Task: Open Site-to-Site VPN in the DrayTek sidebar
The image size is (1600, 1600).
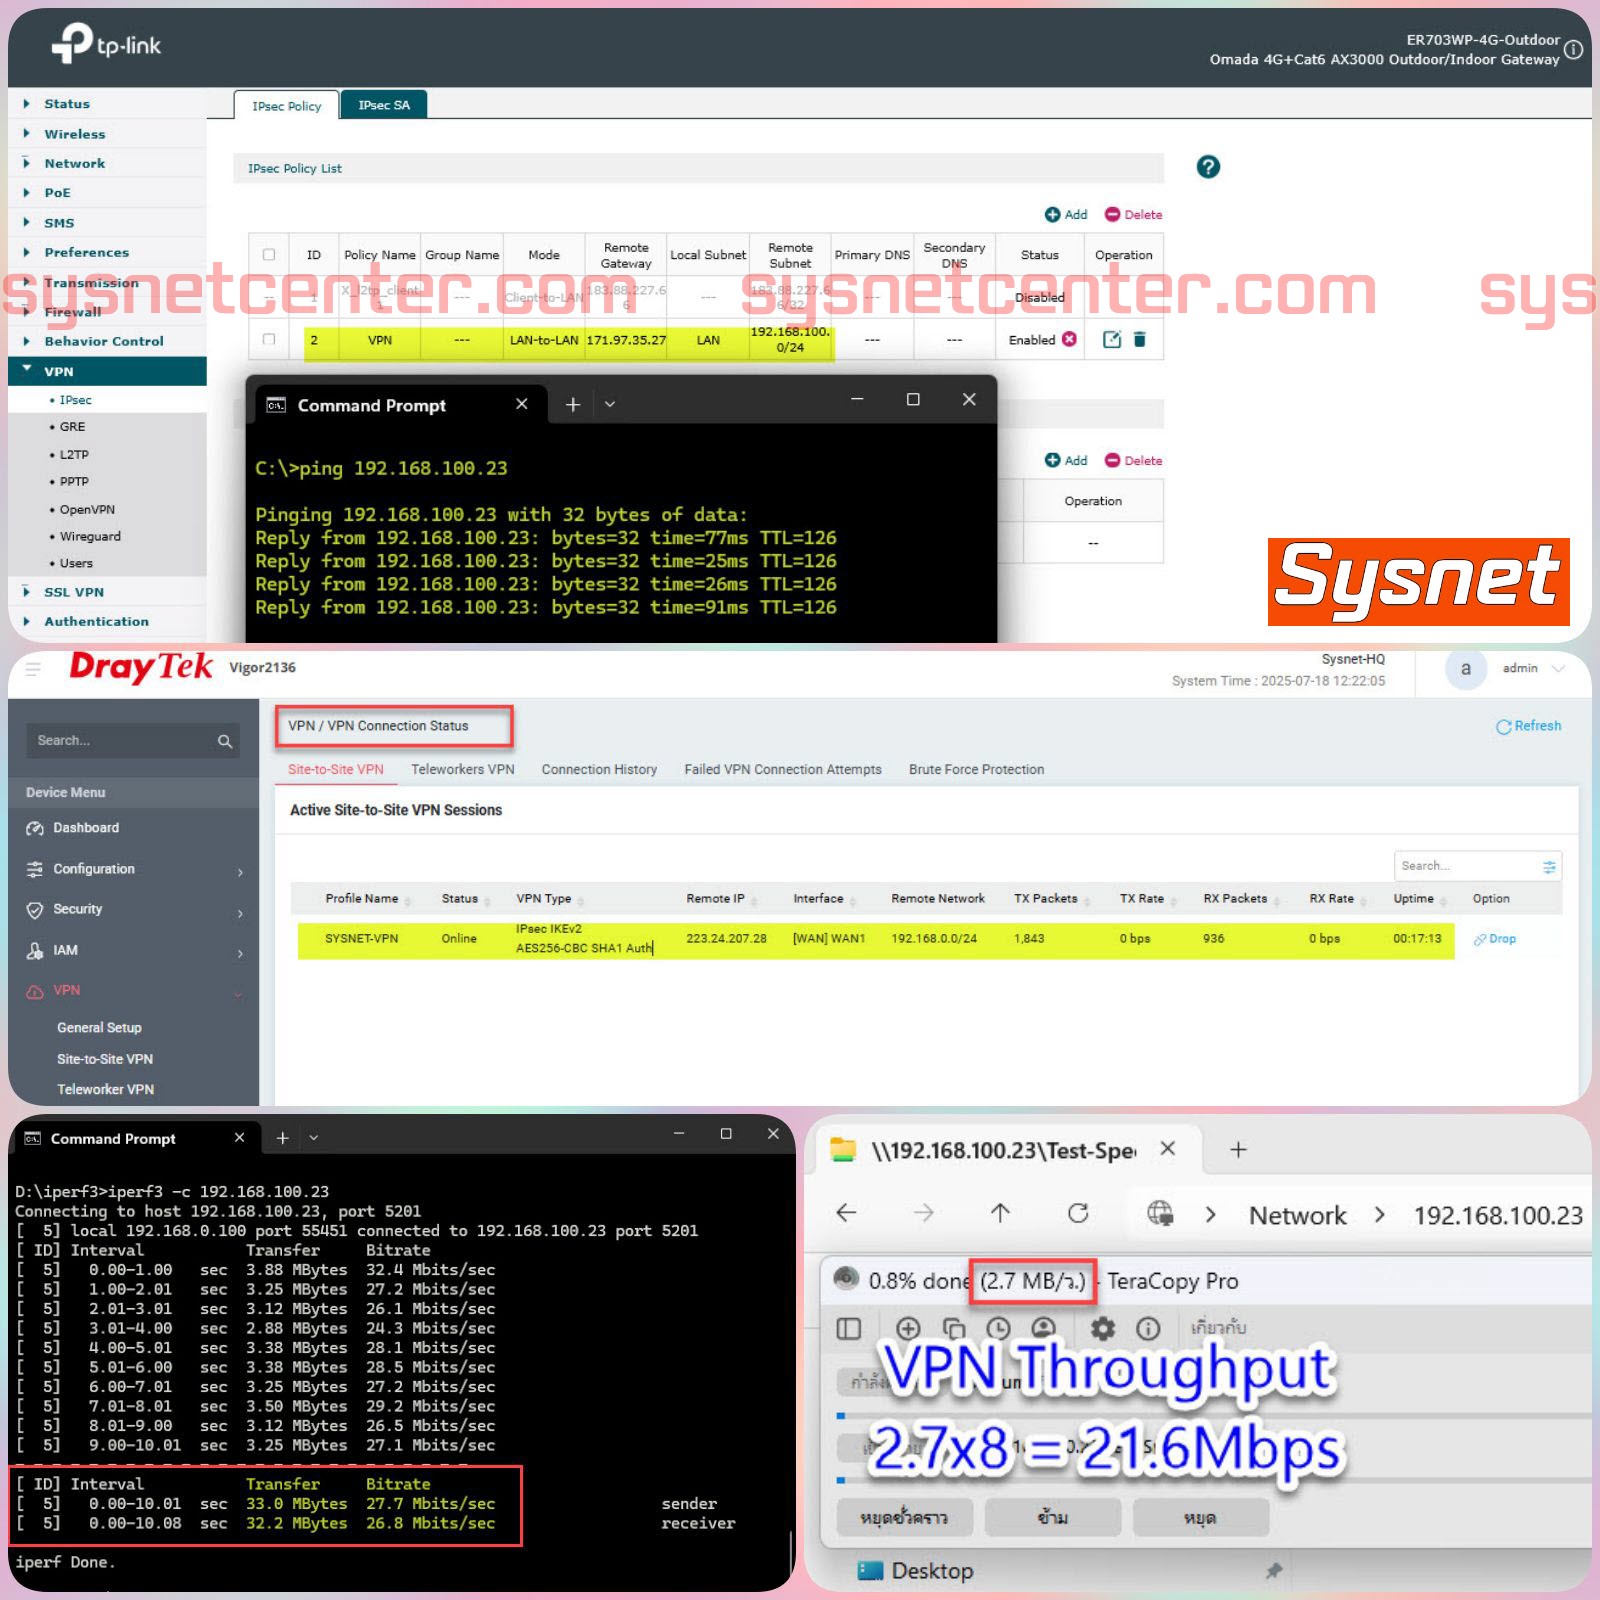Action: [x=105, y=1059]
